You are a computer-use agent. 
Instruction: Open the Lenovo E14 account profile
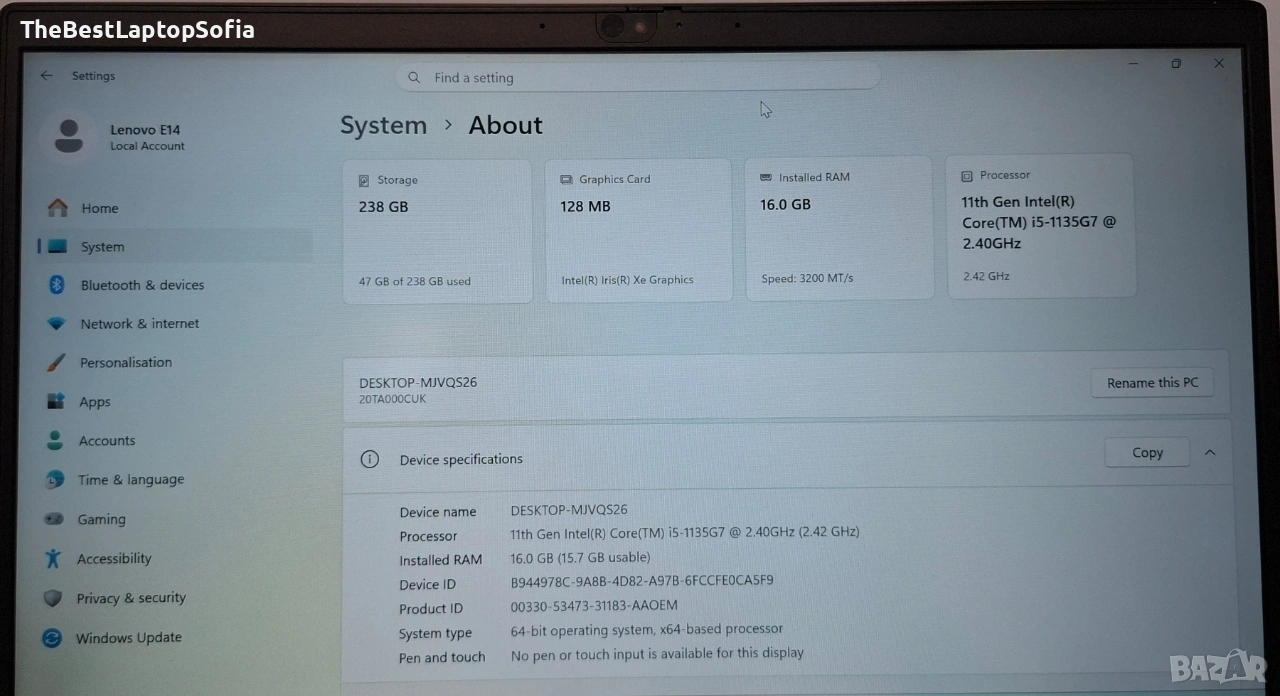(115, 137)
